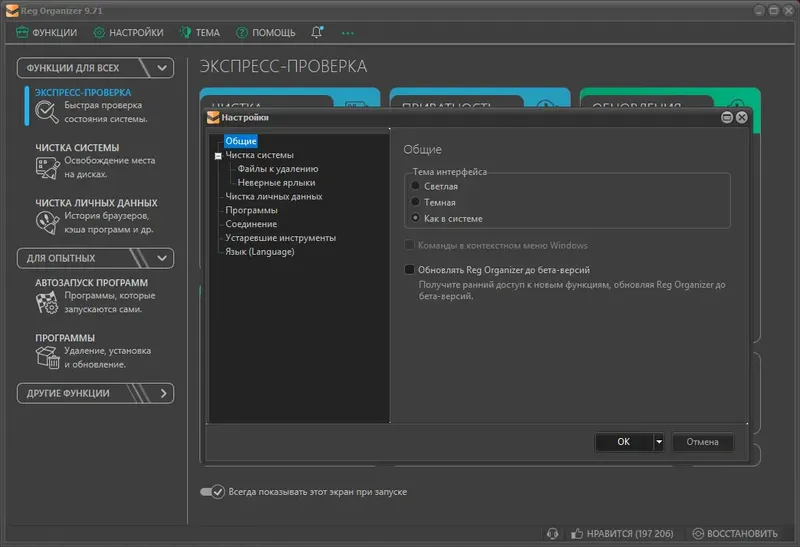This screenshot has height=547, width=800.
Task: Open the three-dots overflow menu
Action: coord(347,33)
